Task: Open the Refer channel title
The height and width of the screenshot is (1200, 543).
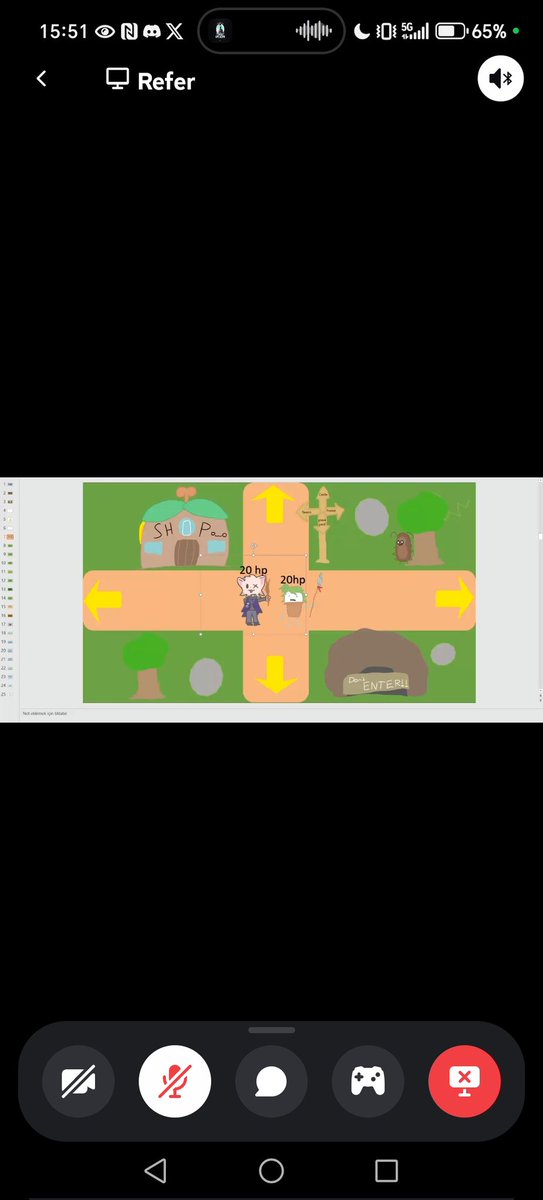Action: [166, 81]
